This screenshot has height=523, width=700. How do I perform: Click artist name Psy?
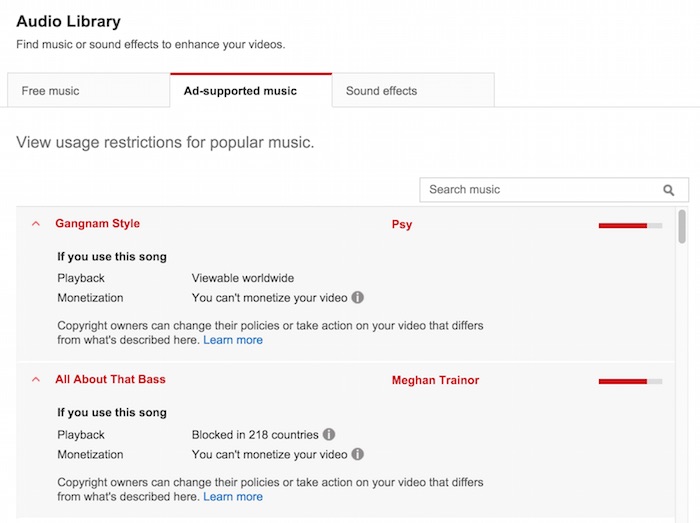point(401,225)
